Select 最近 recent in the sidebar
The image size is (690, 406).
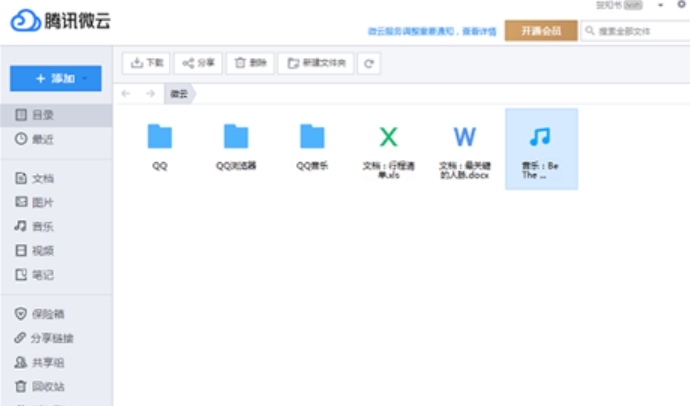[56, 139]
